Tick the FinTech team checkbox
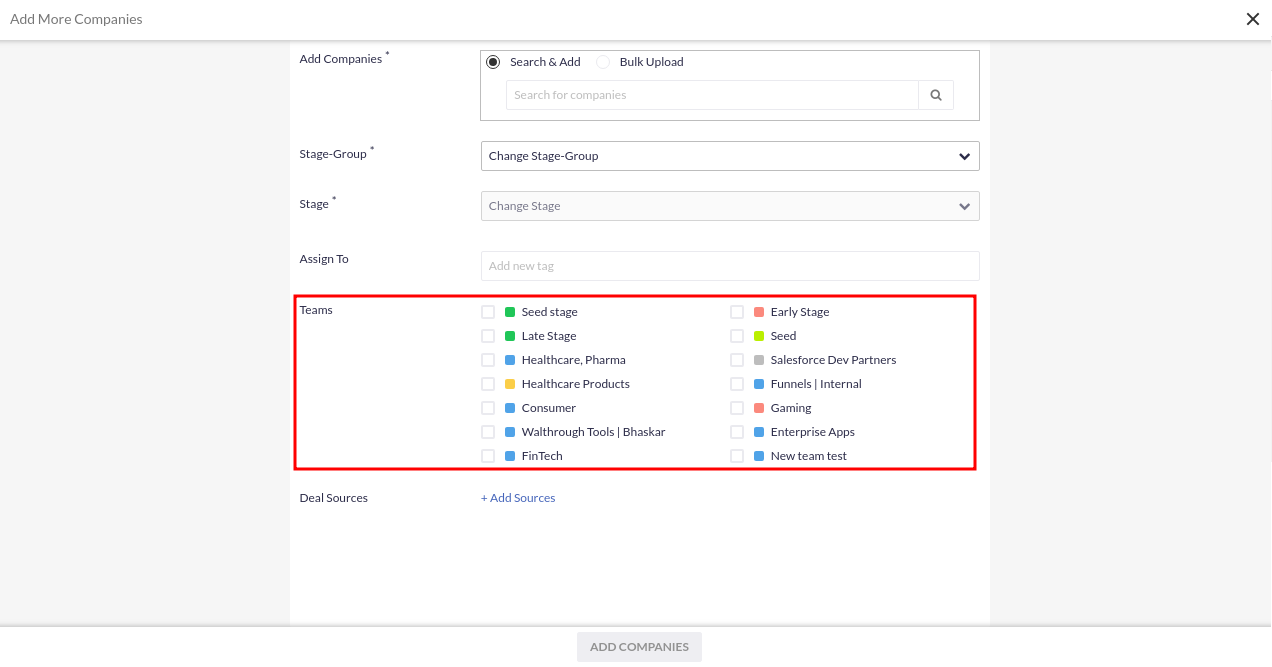The image size is (1272, 667). point(488,456)
